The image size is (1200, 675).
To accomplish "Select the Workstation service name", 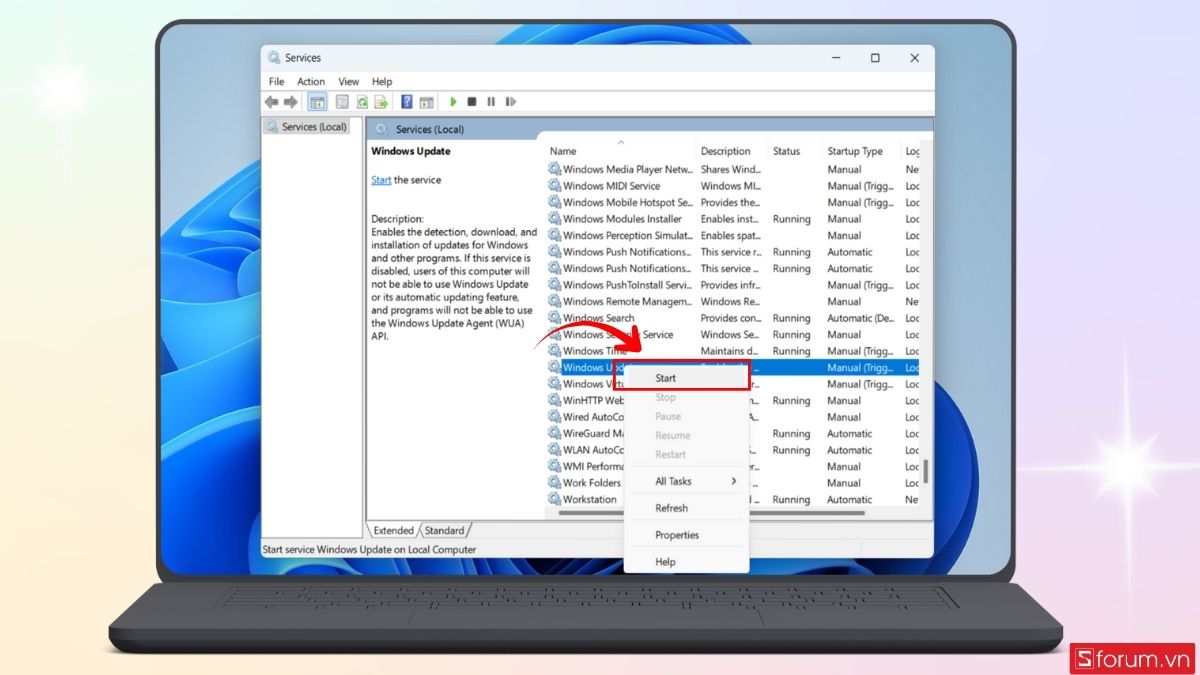I will (590, 499).
